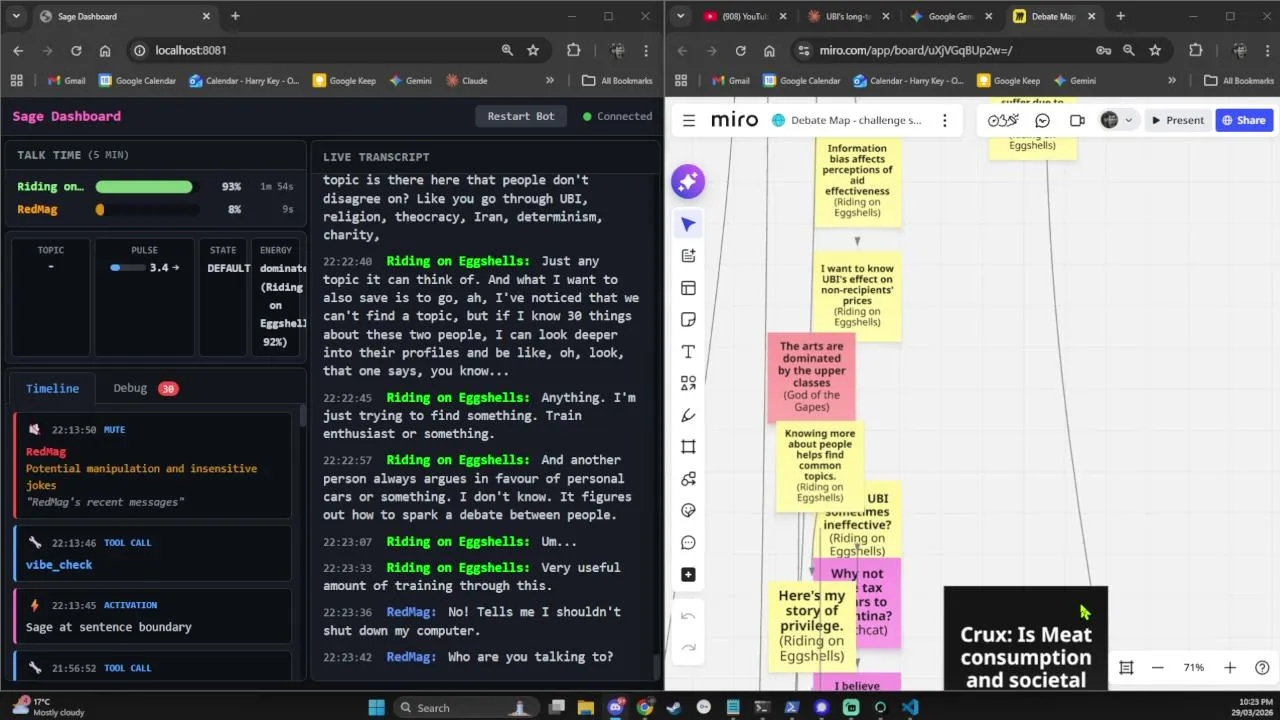This screenshot has width=1280, height=720.
Task: Click 'Connected' status indicator
Action: coord(617,116)
